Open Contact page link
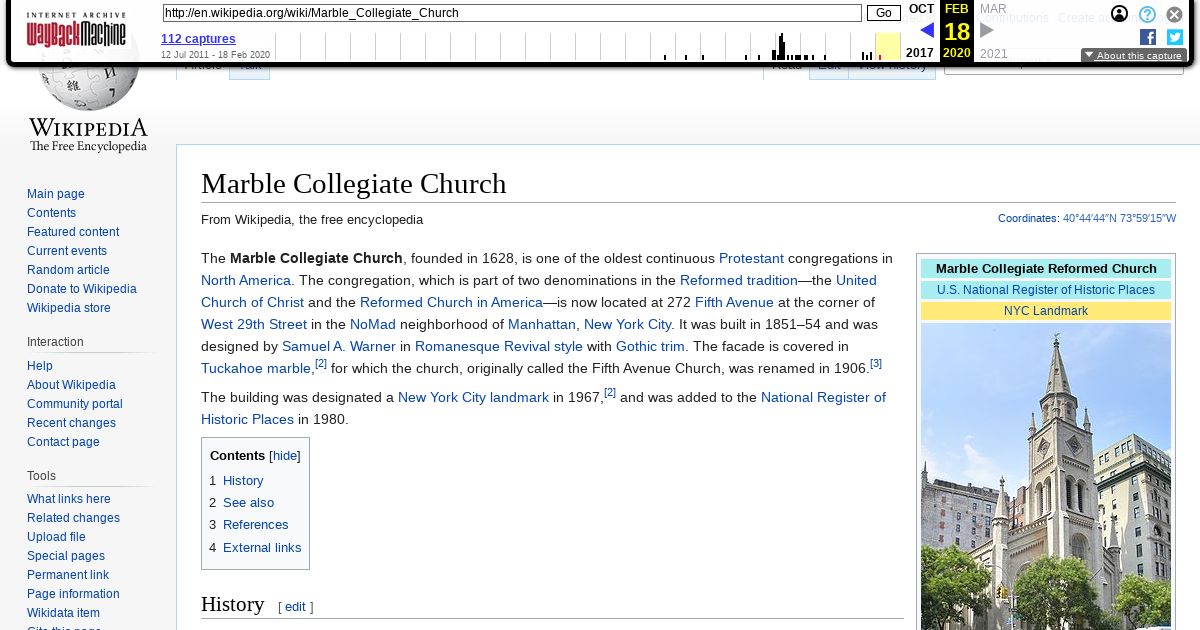The height and width of the screenshot is (630, 1200). [x=63, y=442]
